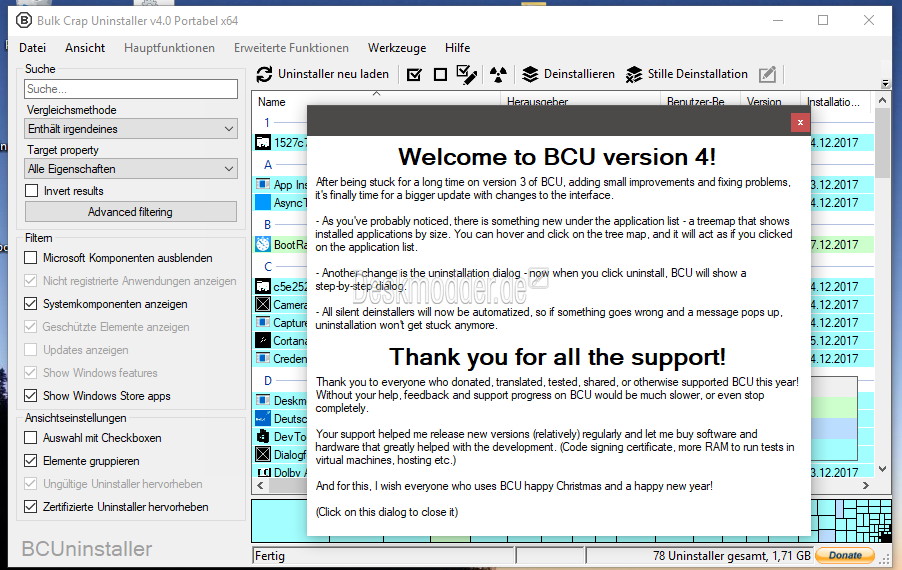Toggle Show Windows Store apps checkbox

pyautogui.click(x=30, y=396)
